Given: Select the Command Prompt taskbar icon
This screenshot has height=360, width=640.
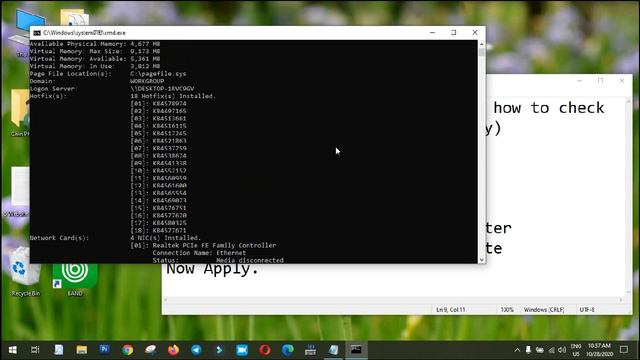Looking at the screenshot, I should 356,350.
